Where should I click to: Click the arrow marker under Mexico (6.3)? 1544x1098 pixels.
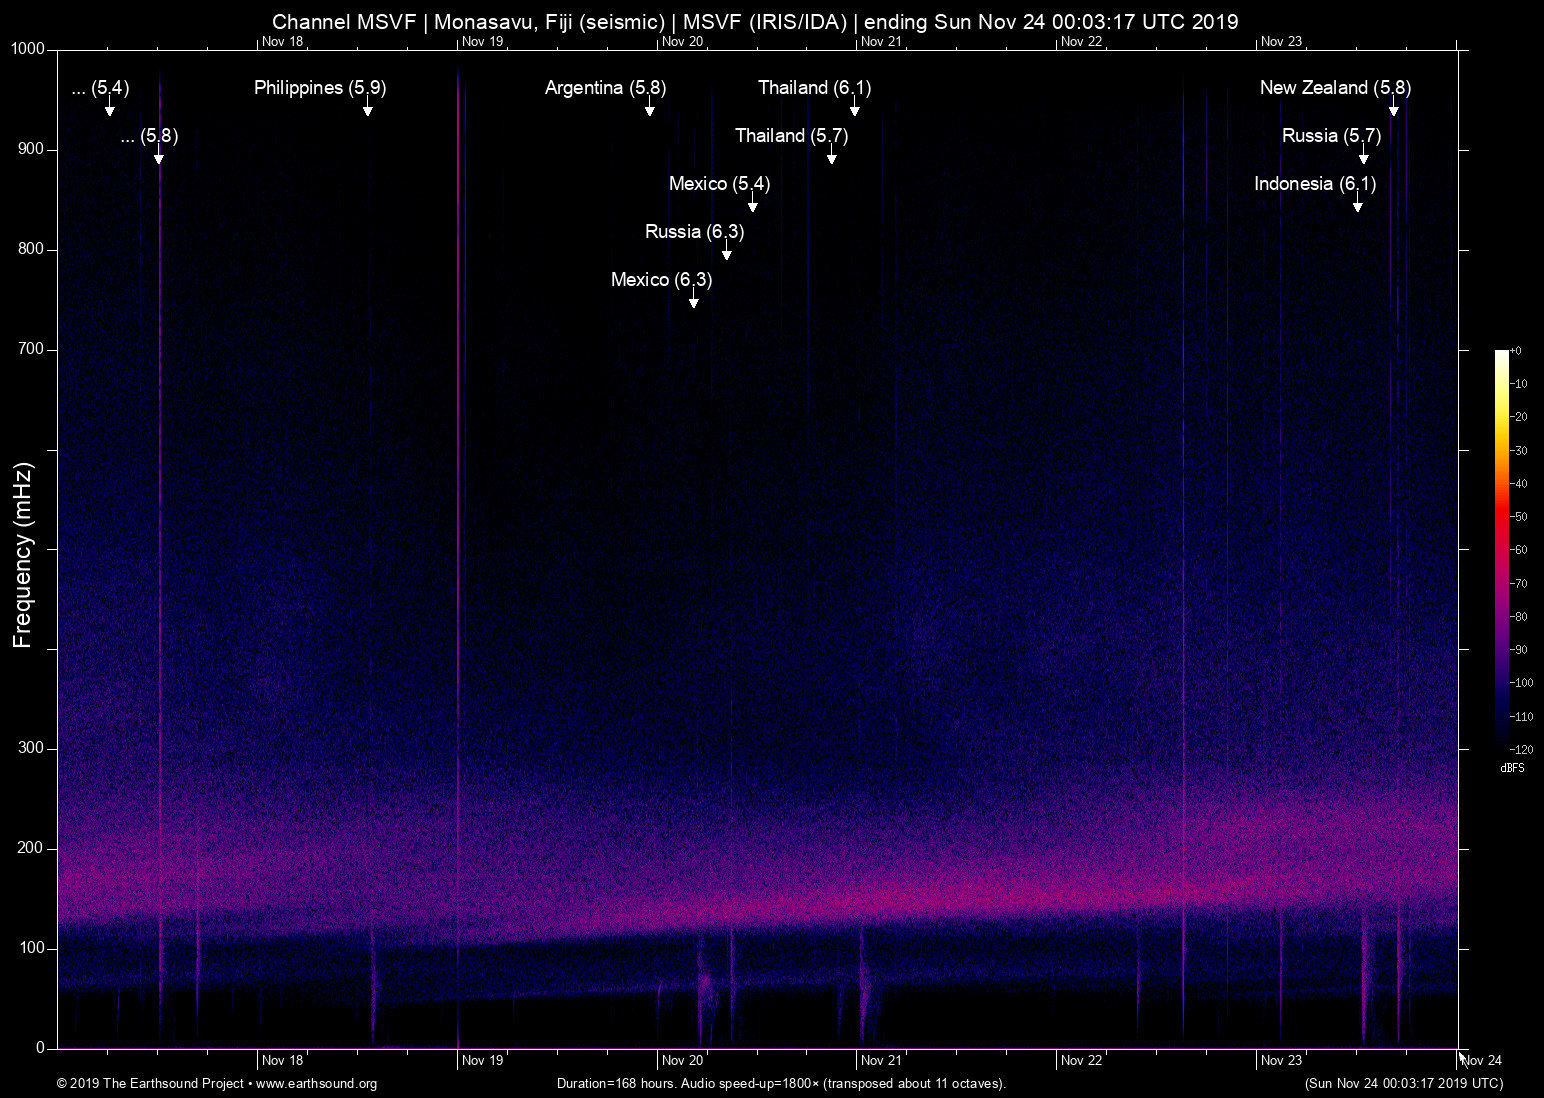tap(694, 300)
